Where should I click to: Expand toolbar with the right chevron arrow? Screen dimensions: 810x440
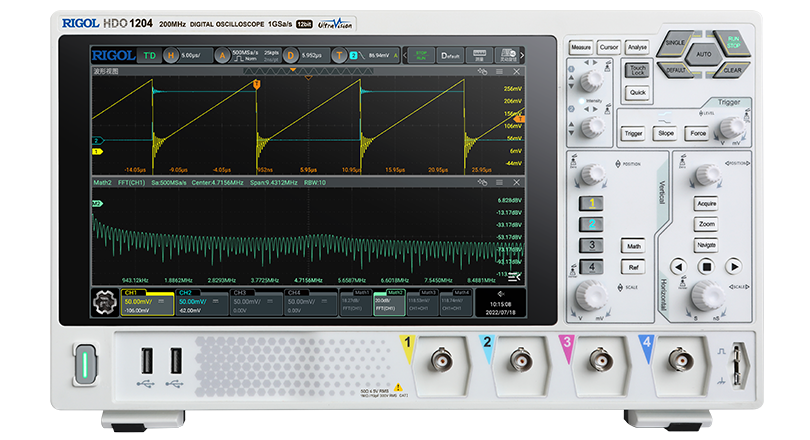coord(522,55)
